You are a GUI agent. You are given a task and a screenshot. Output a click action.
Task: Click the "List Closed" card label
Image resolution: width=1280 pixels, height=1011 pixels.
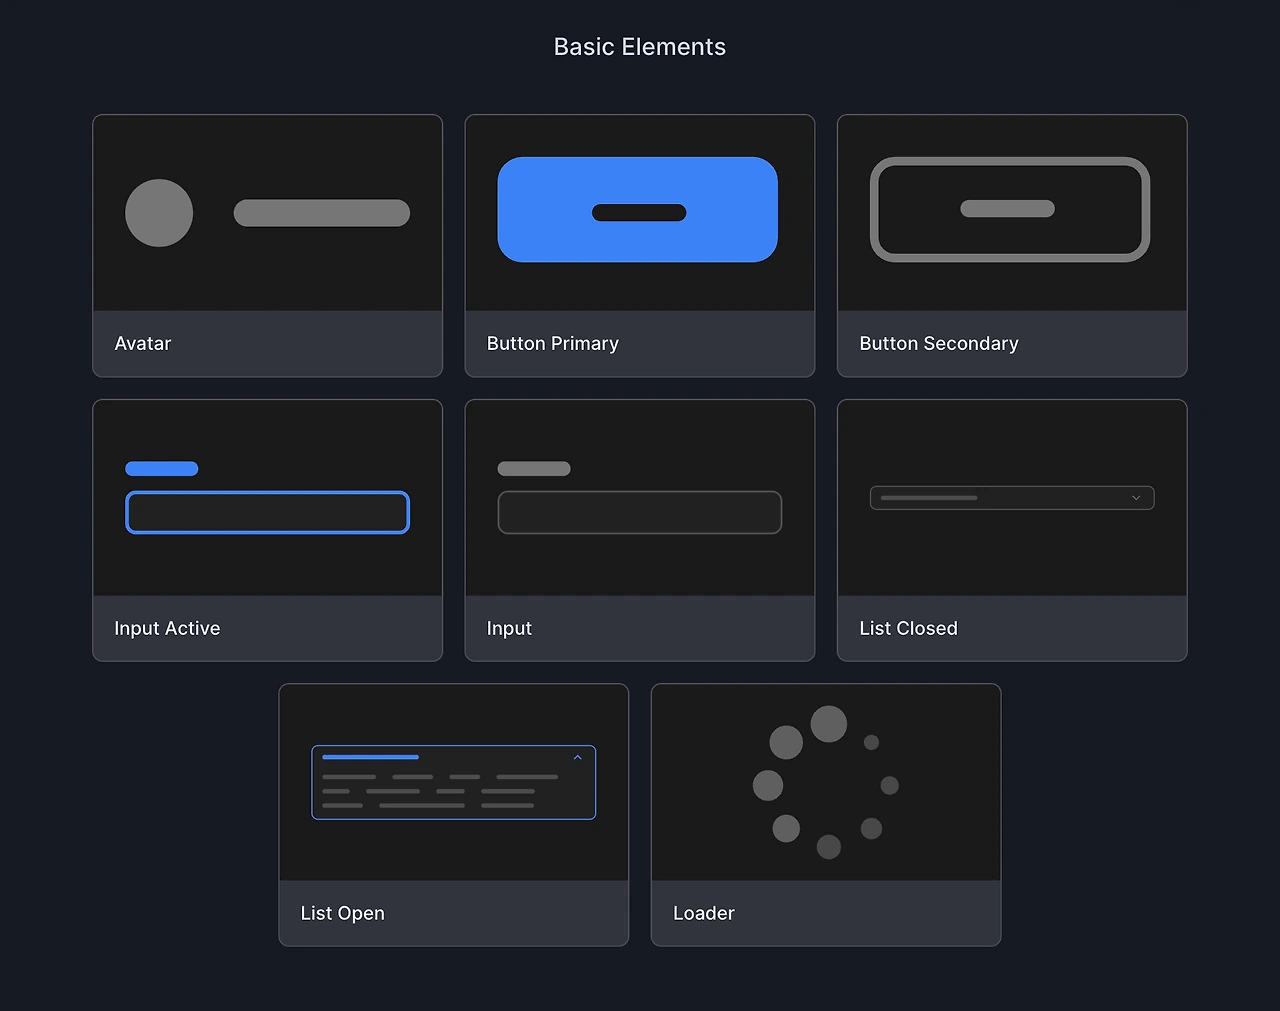[908, 628]
